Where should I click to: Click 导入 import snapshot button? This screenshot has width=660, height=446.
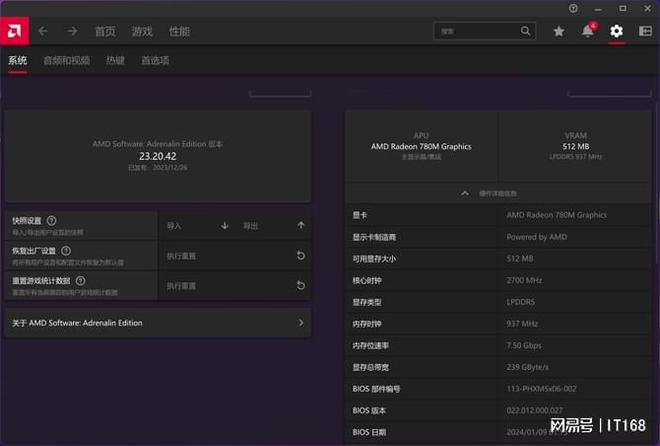tap(174, 226)
